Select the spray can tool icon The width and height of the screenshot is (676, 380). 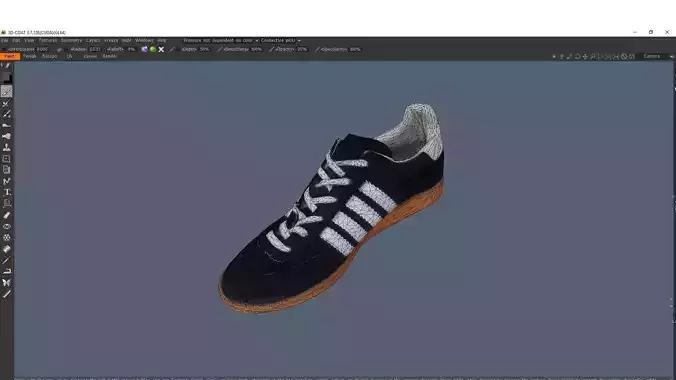(6, 136)
